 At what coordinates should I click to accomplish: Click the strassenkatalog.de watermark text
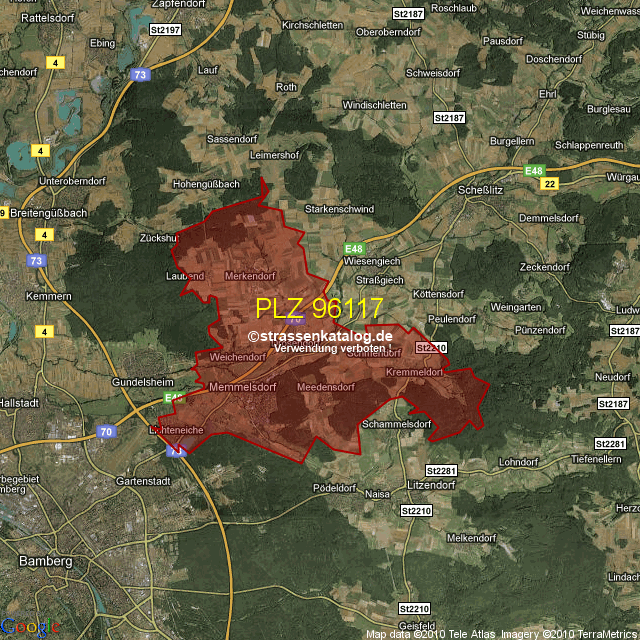click(x=320, y=337)
